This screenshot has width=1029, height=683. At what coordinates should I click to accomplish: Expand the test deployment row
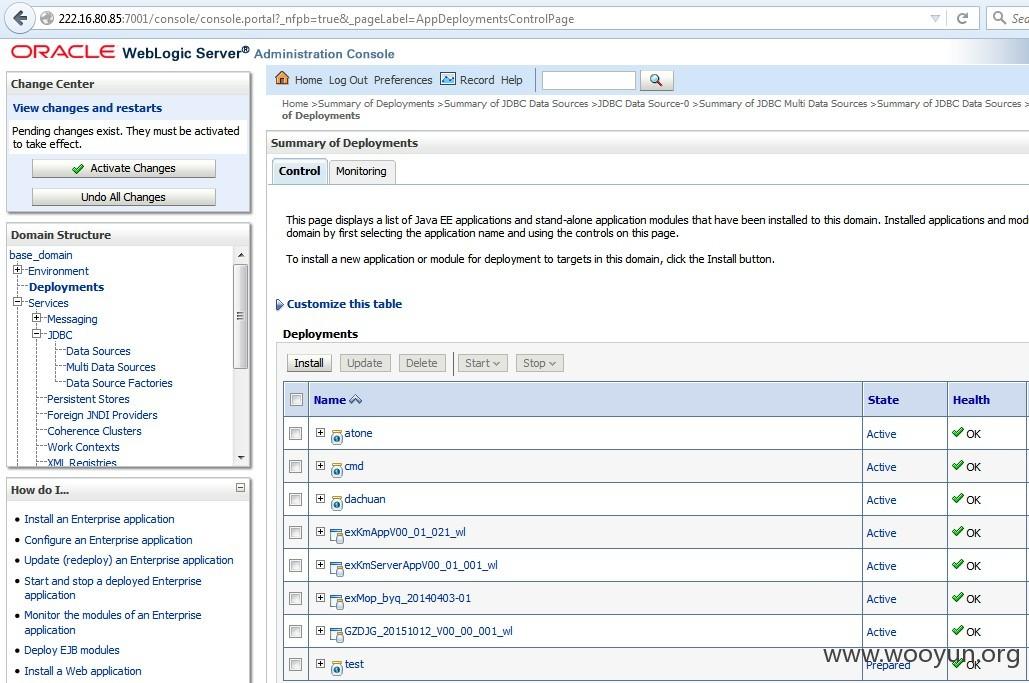(x=320, y=663)
